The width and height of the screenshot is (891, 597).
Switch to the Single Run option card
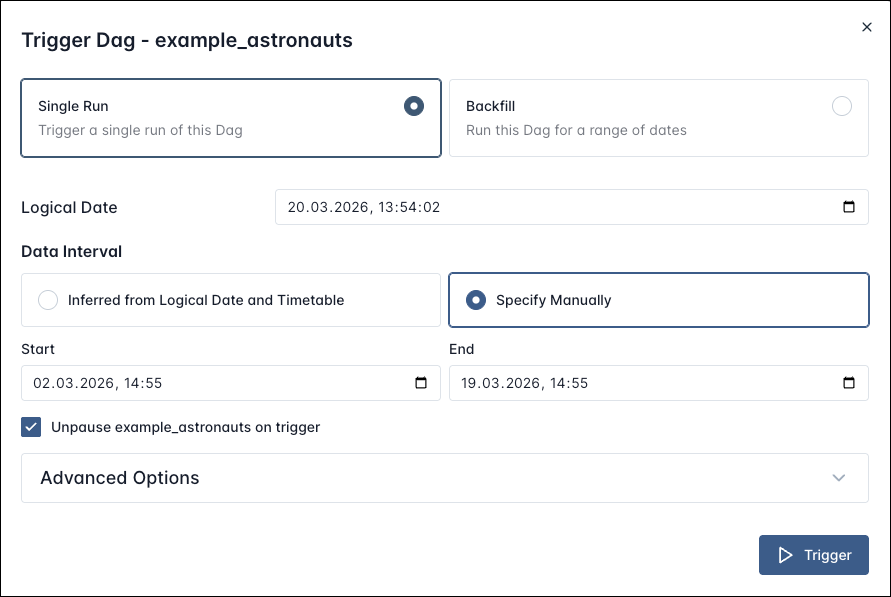[230, 117]
